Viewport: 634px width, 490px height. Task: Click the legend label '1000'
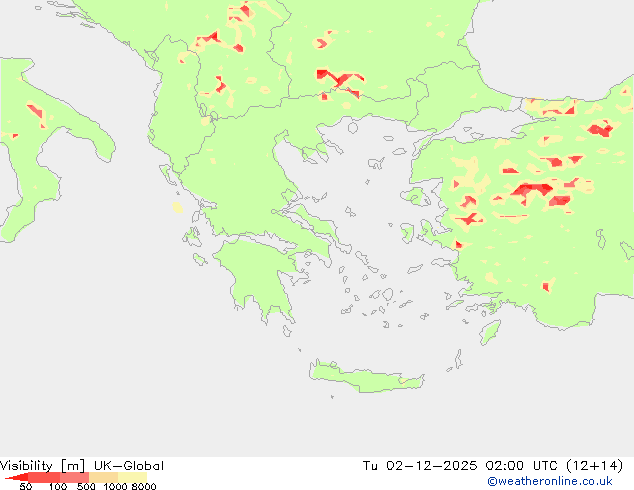click(115, 486)
